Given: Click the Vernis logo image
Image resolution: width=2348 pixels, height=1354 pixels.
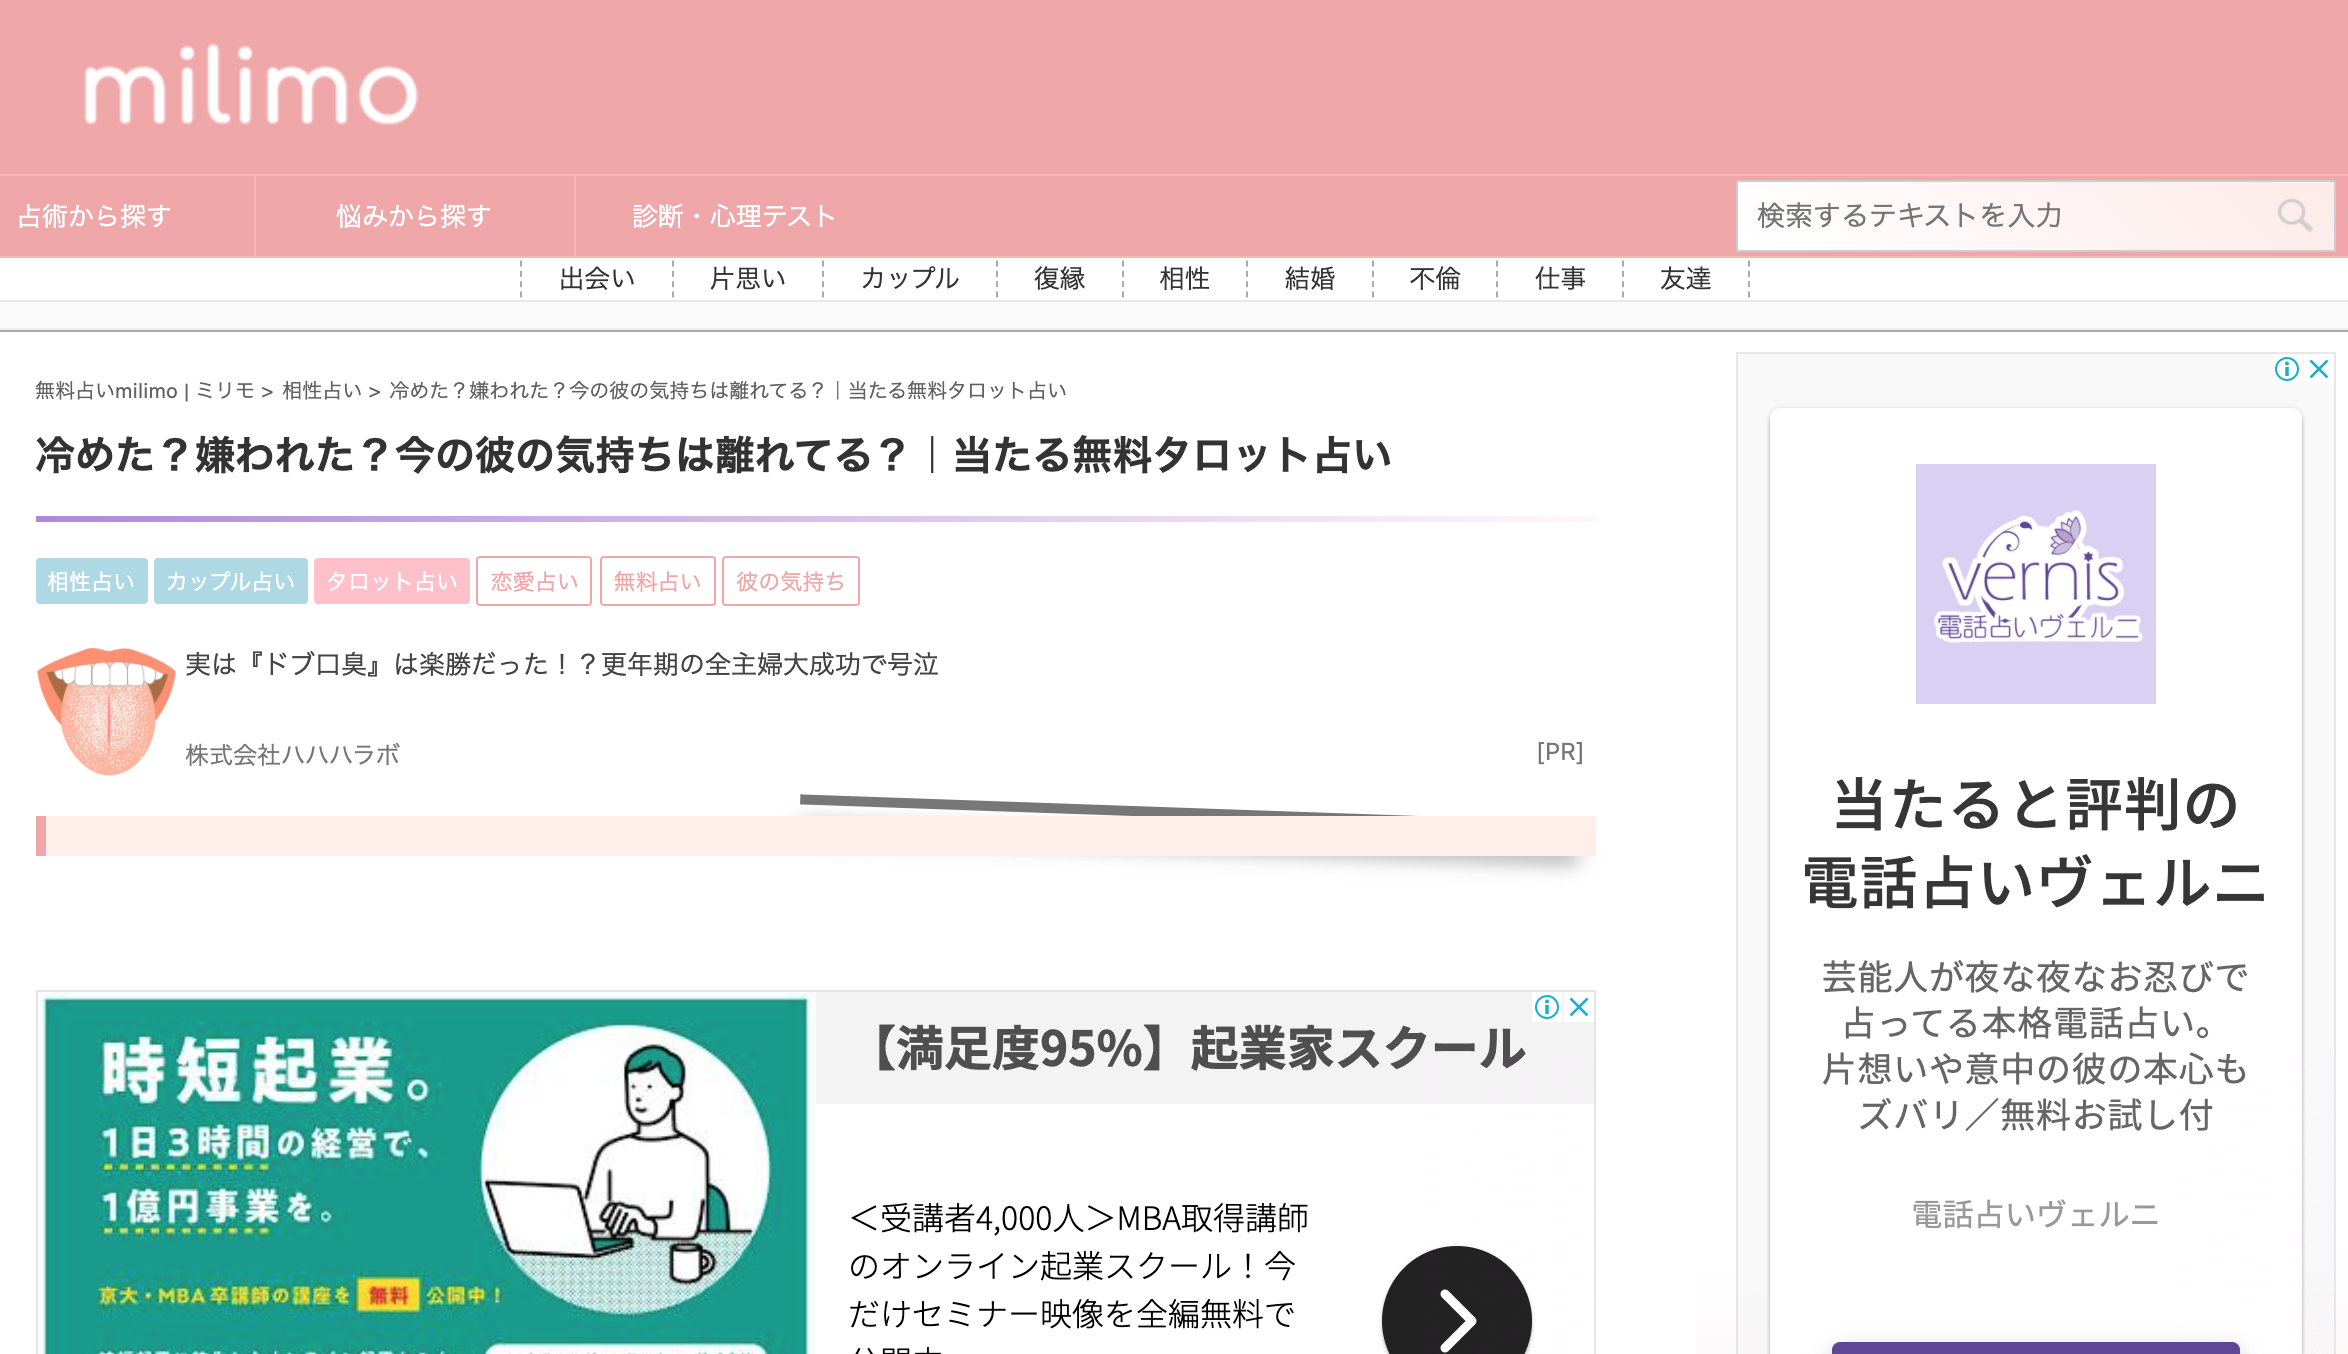Looking at the screenshot, I should pos(2035,583).
